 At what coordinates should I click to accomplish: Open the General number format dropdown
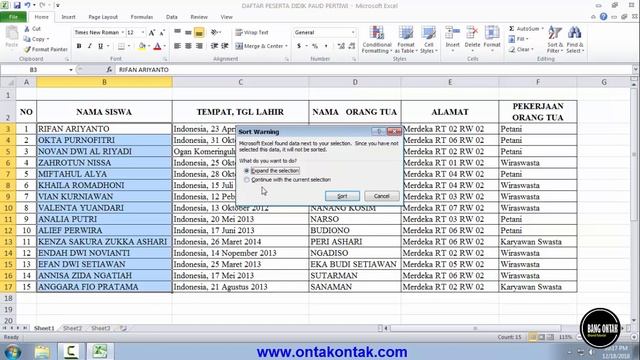pos(353,32)
